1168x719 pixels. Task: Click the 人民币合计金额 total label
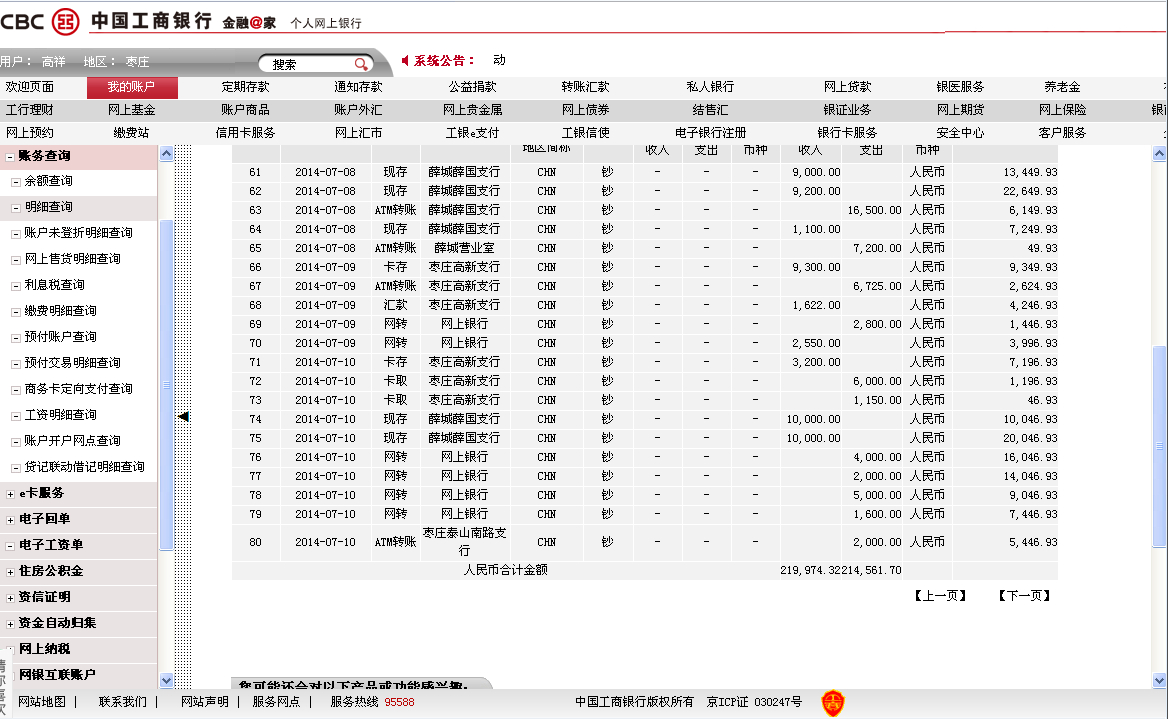(x=506, y=570)
